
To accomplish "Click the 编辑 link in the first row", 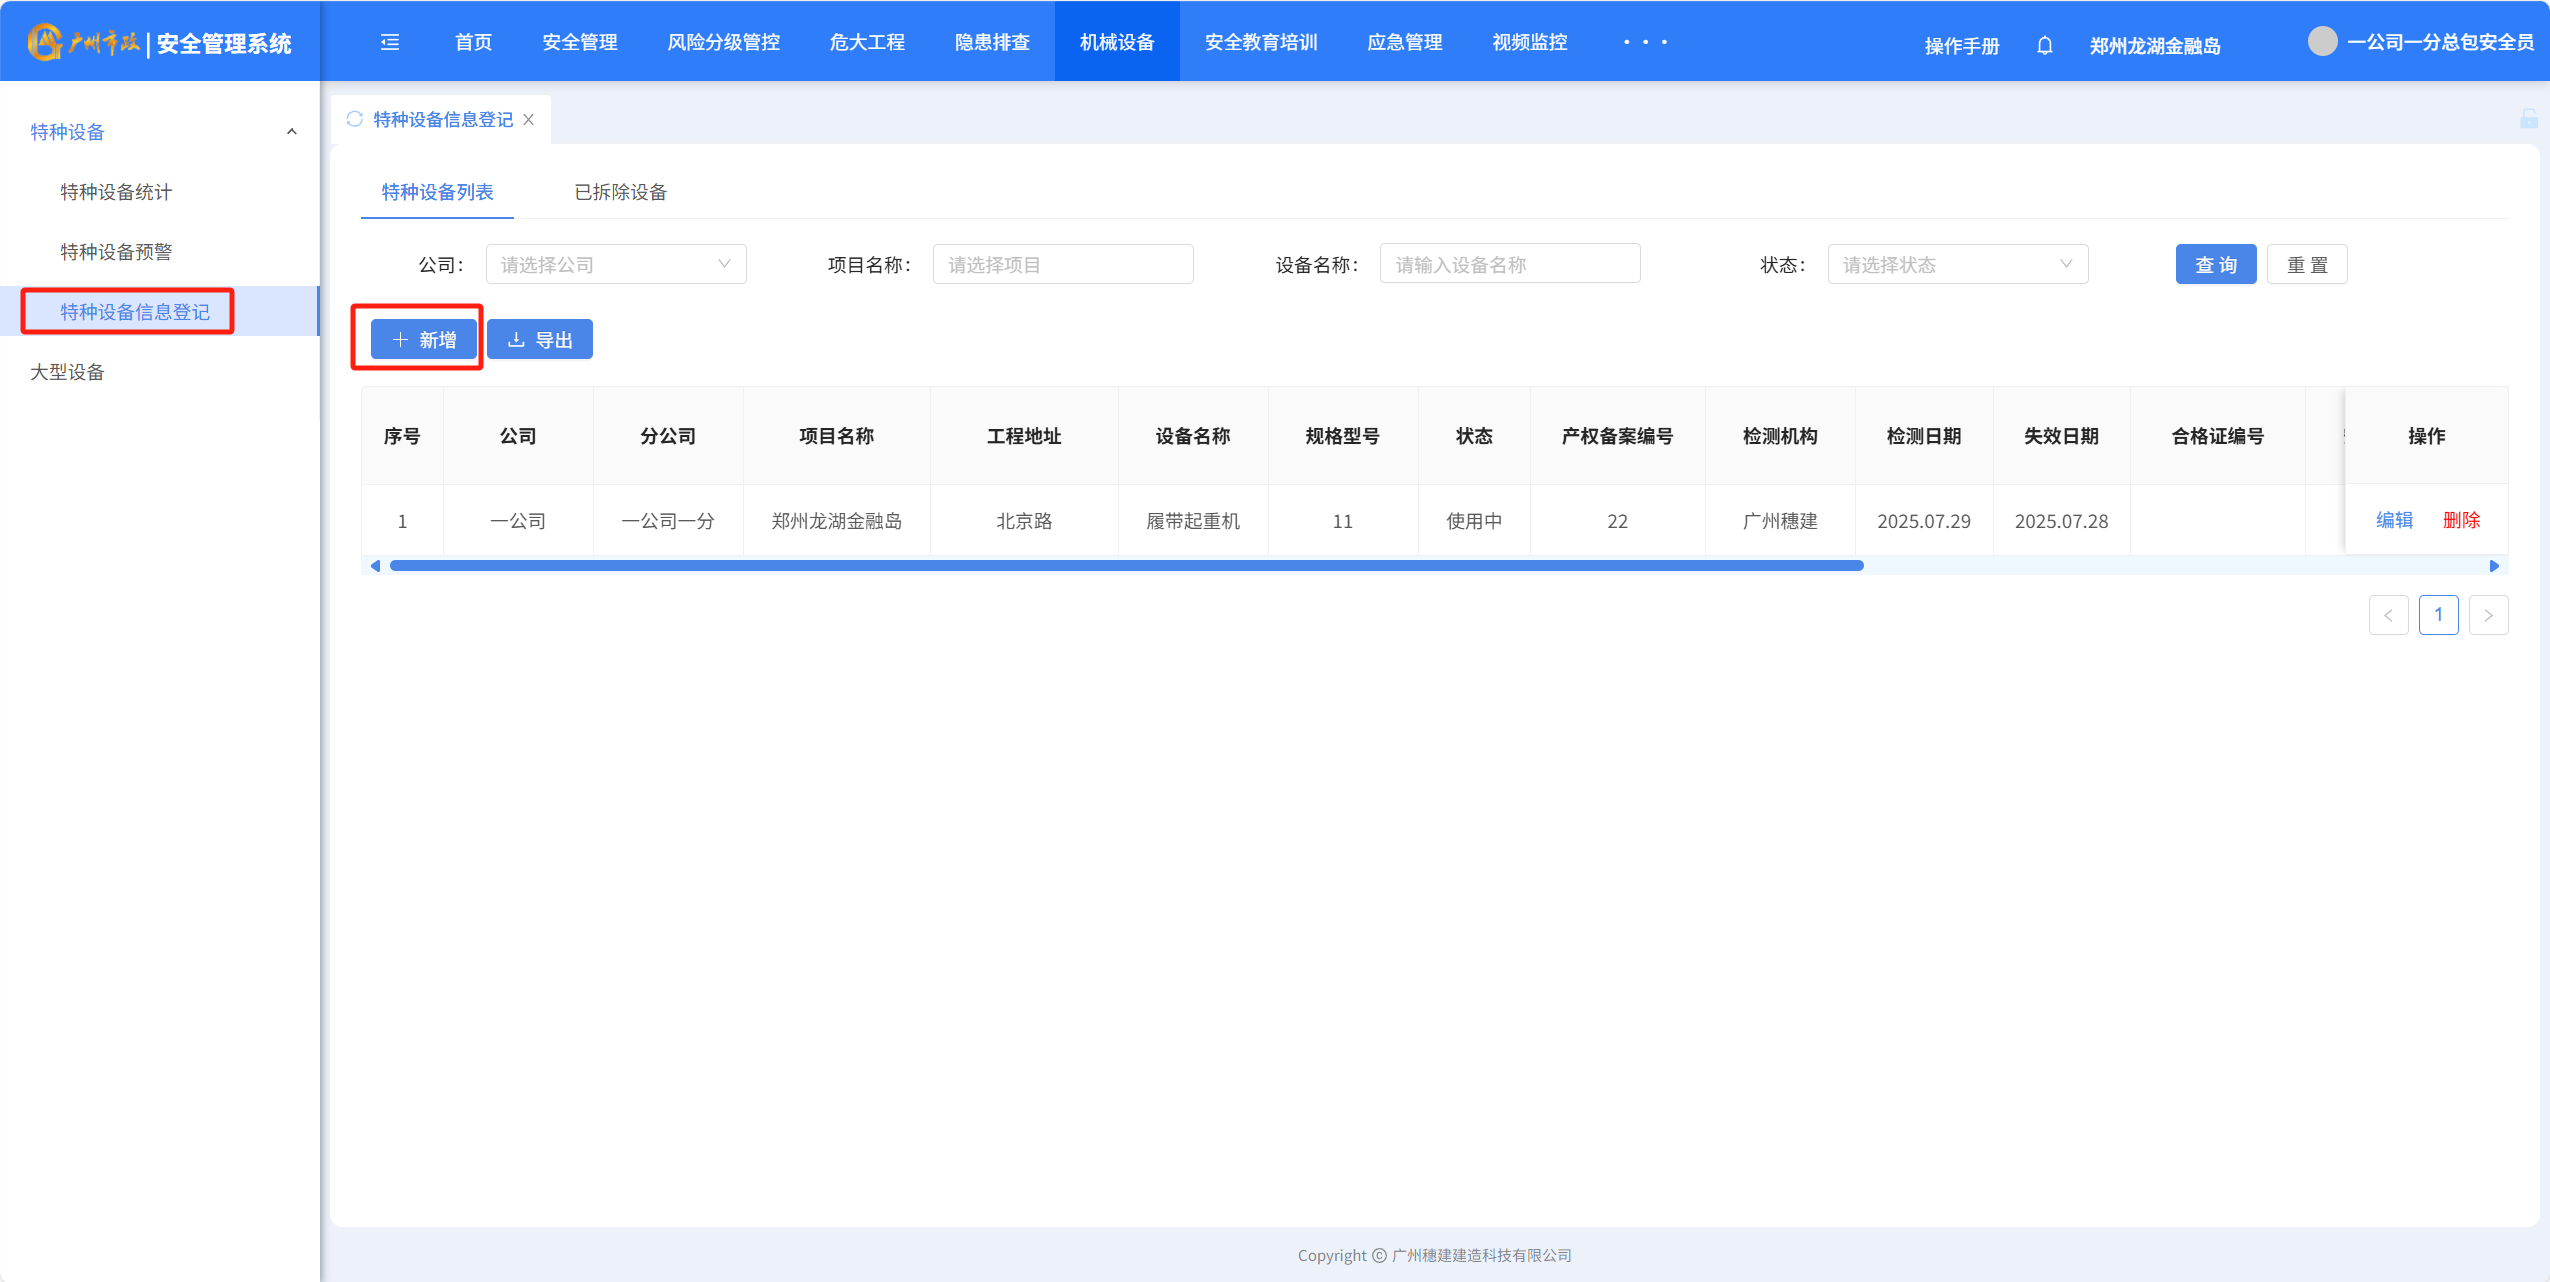I will tap(2394, 520).
